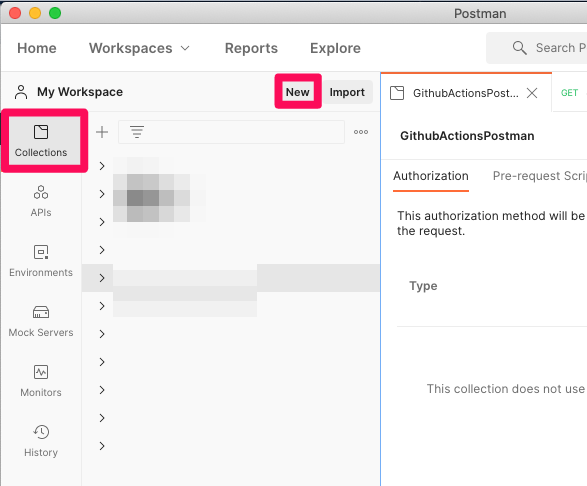Expand the third collection chevron
This screenshot has height=486, width=587.
pyautogui.click(x=102, y=222)
